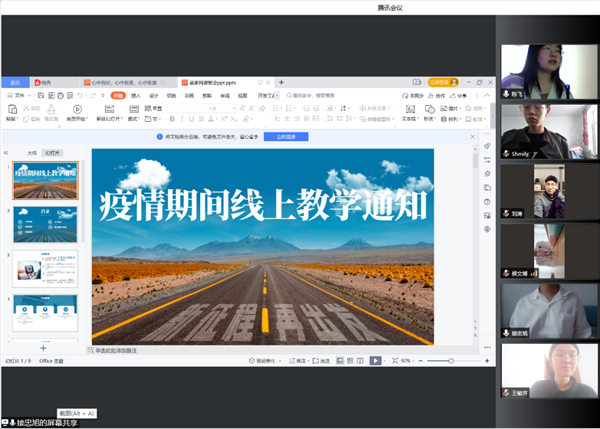This screenshot has width=600, height=429.
Task: Click the Redo arrow icon
Action: coord(93,95)
